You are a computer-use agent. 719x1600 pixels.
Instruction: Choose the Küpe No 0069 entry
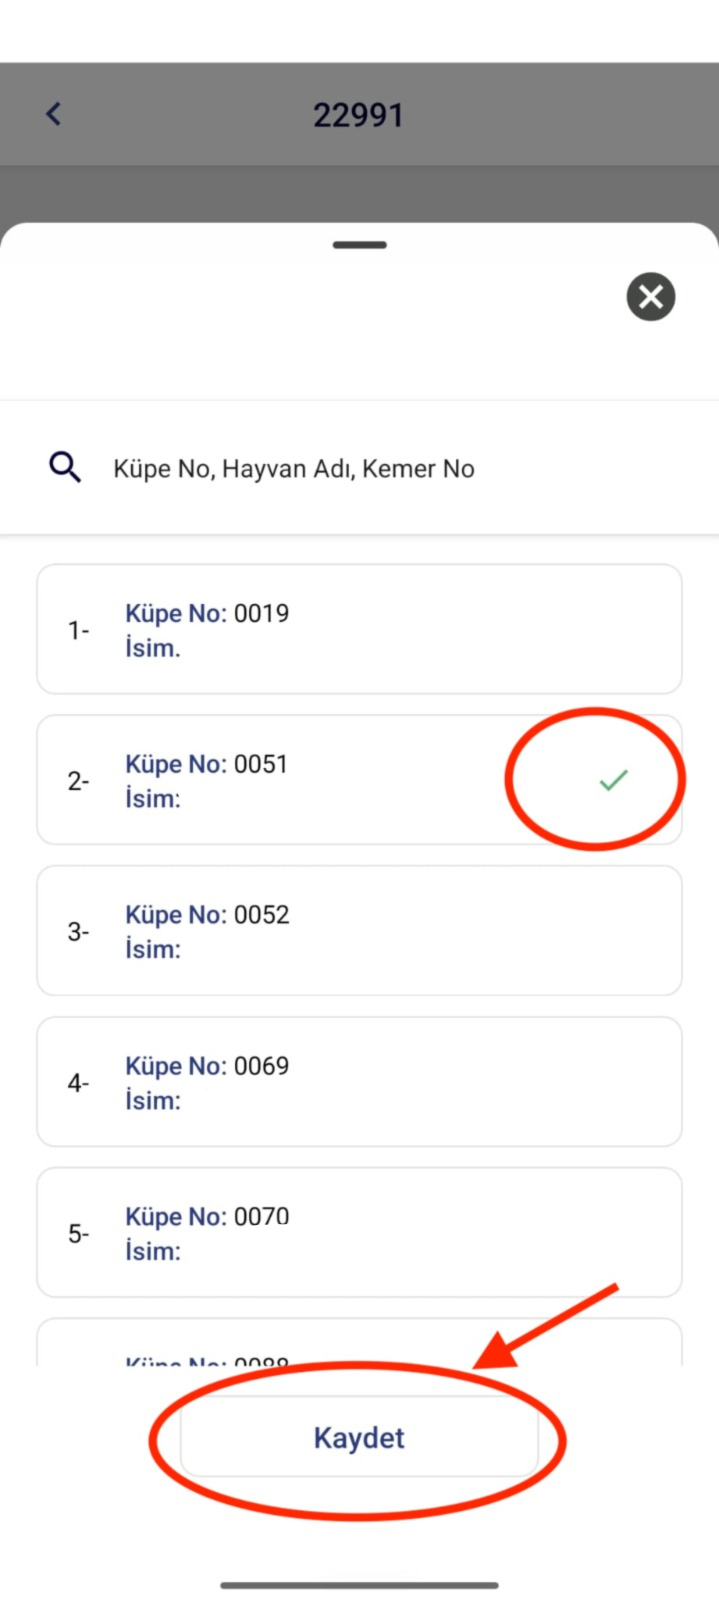tap(359, 1081)
